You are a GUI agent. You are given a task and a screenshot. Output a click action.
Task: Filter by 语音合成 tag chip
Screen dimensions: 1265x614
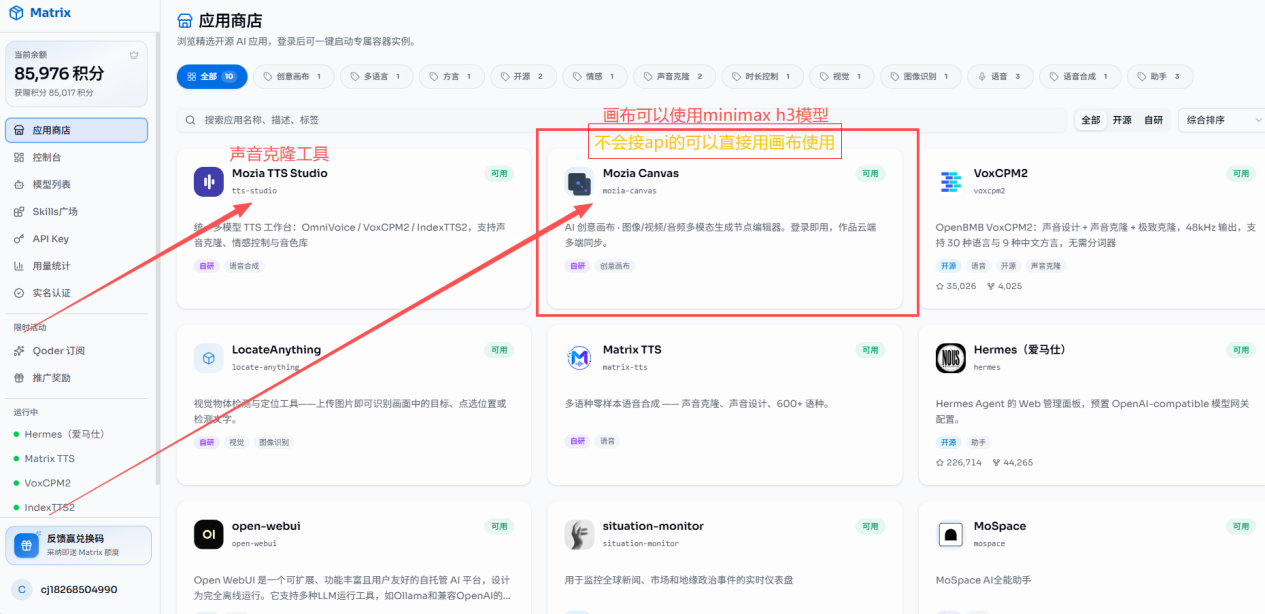1080,76
